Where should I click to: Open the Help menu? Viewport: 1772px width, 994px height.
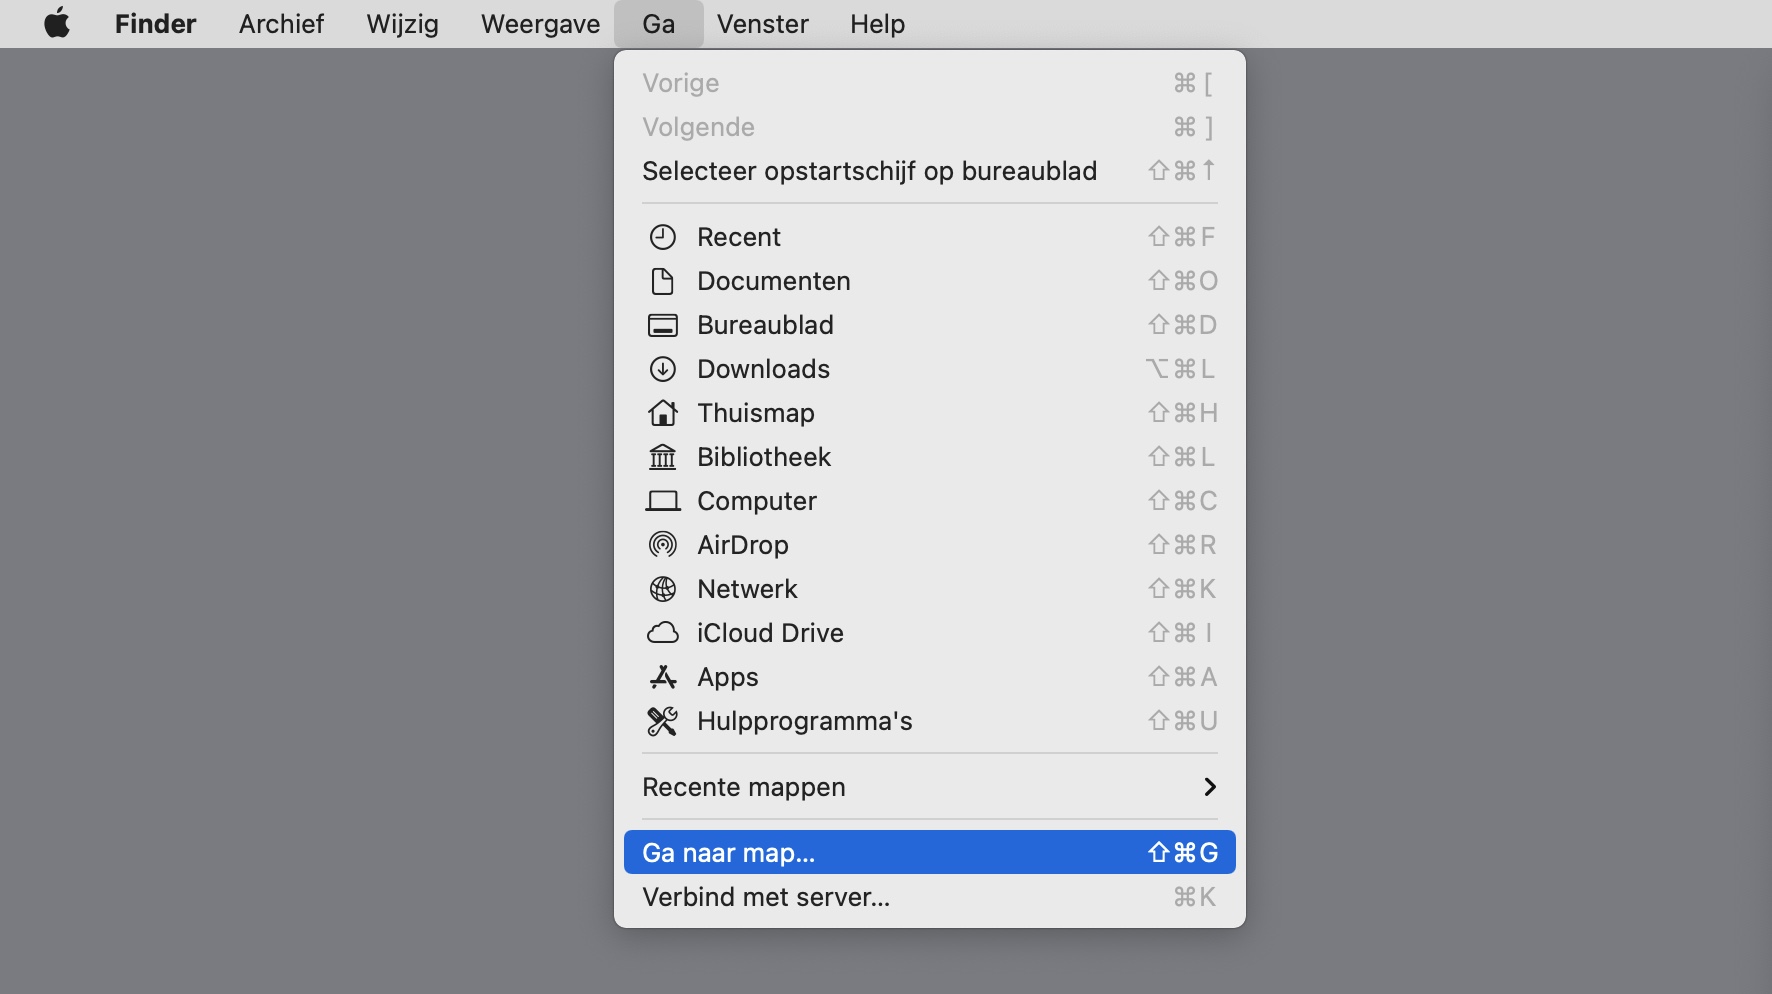pos(877,24)
